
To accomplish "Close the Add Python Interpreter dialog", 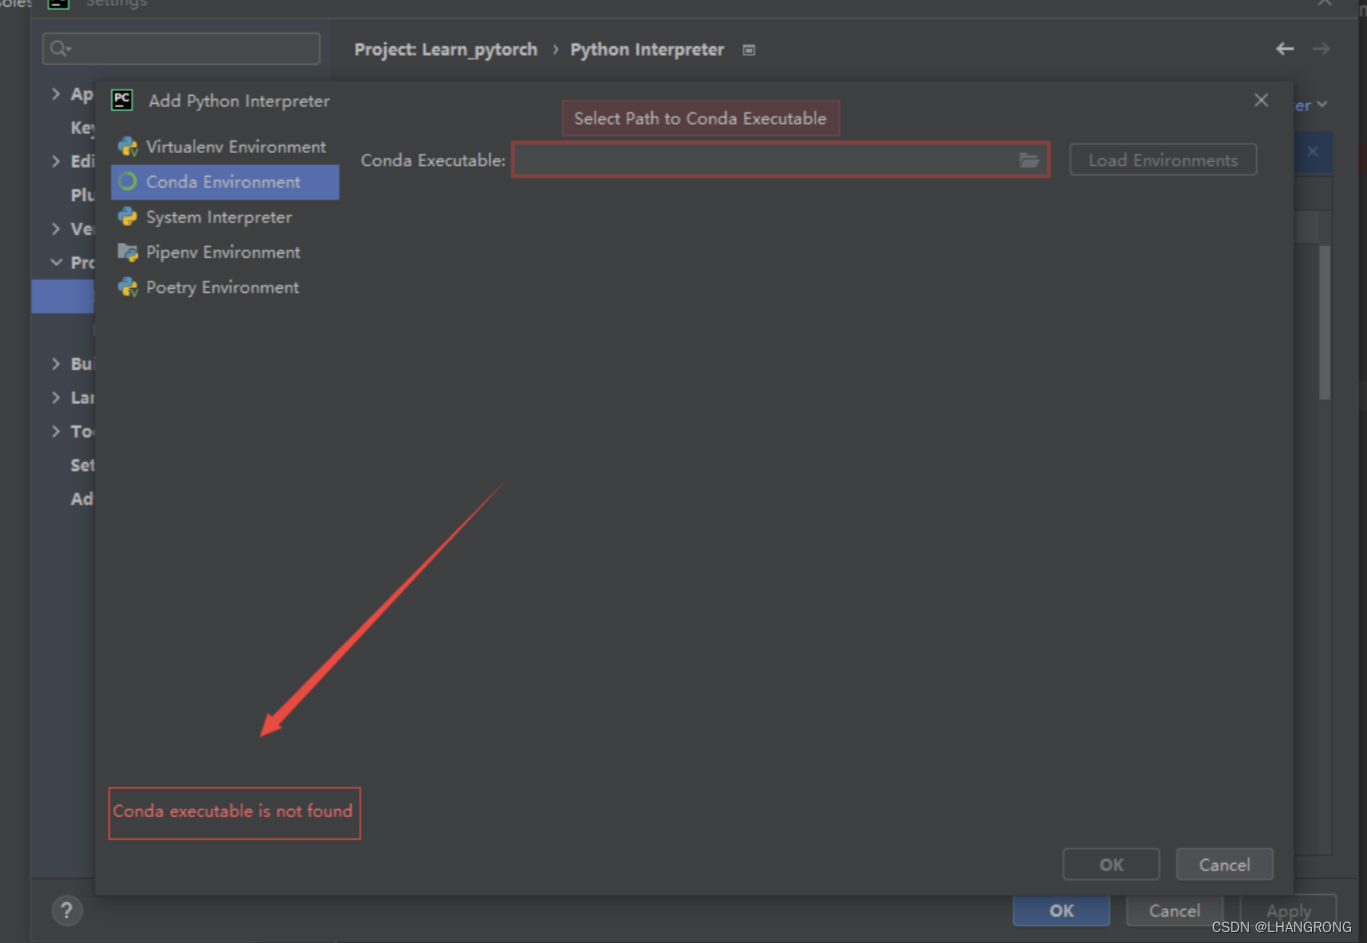I will tap(1261, 100).
